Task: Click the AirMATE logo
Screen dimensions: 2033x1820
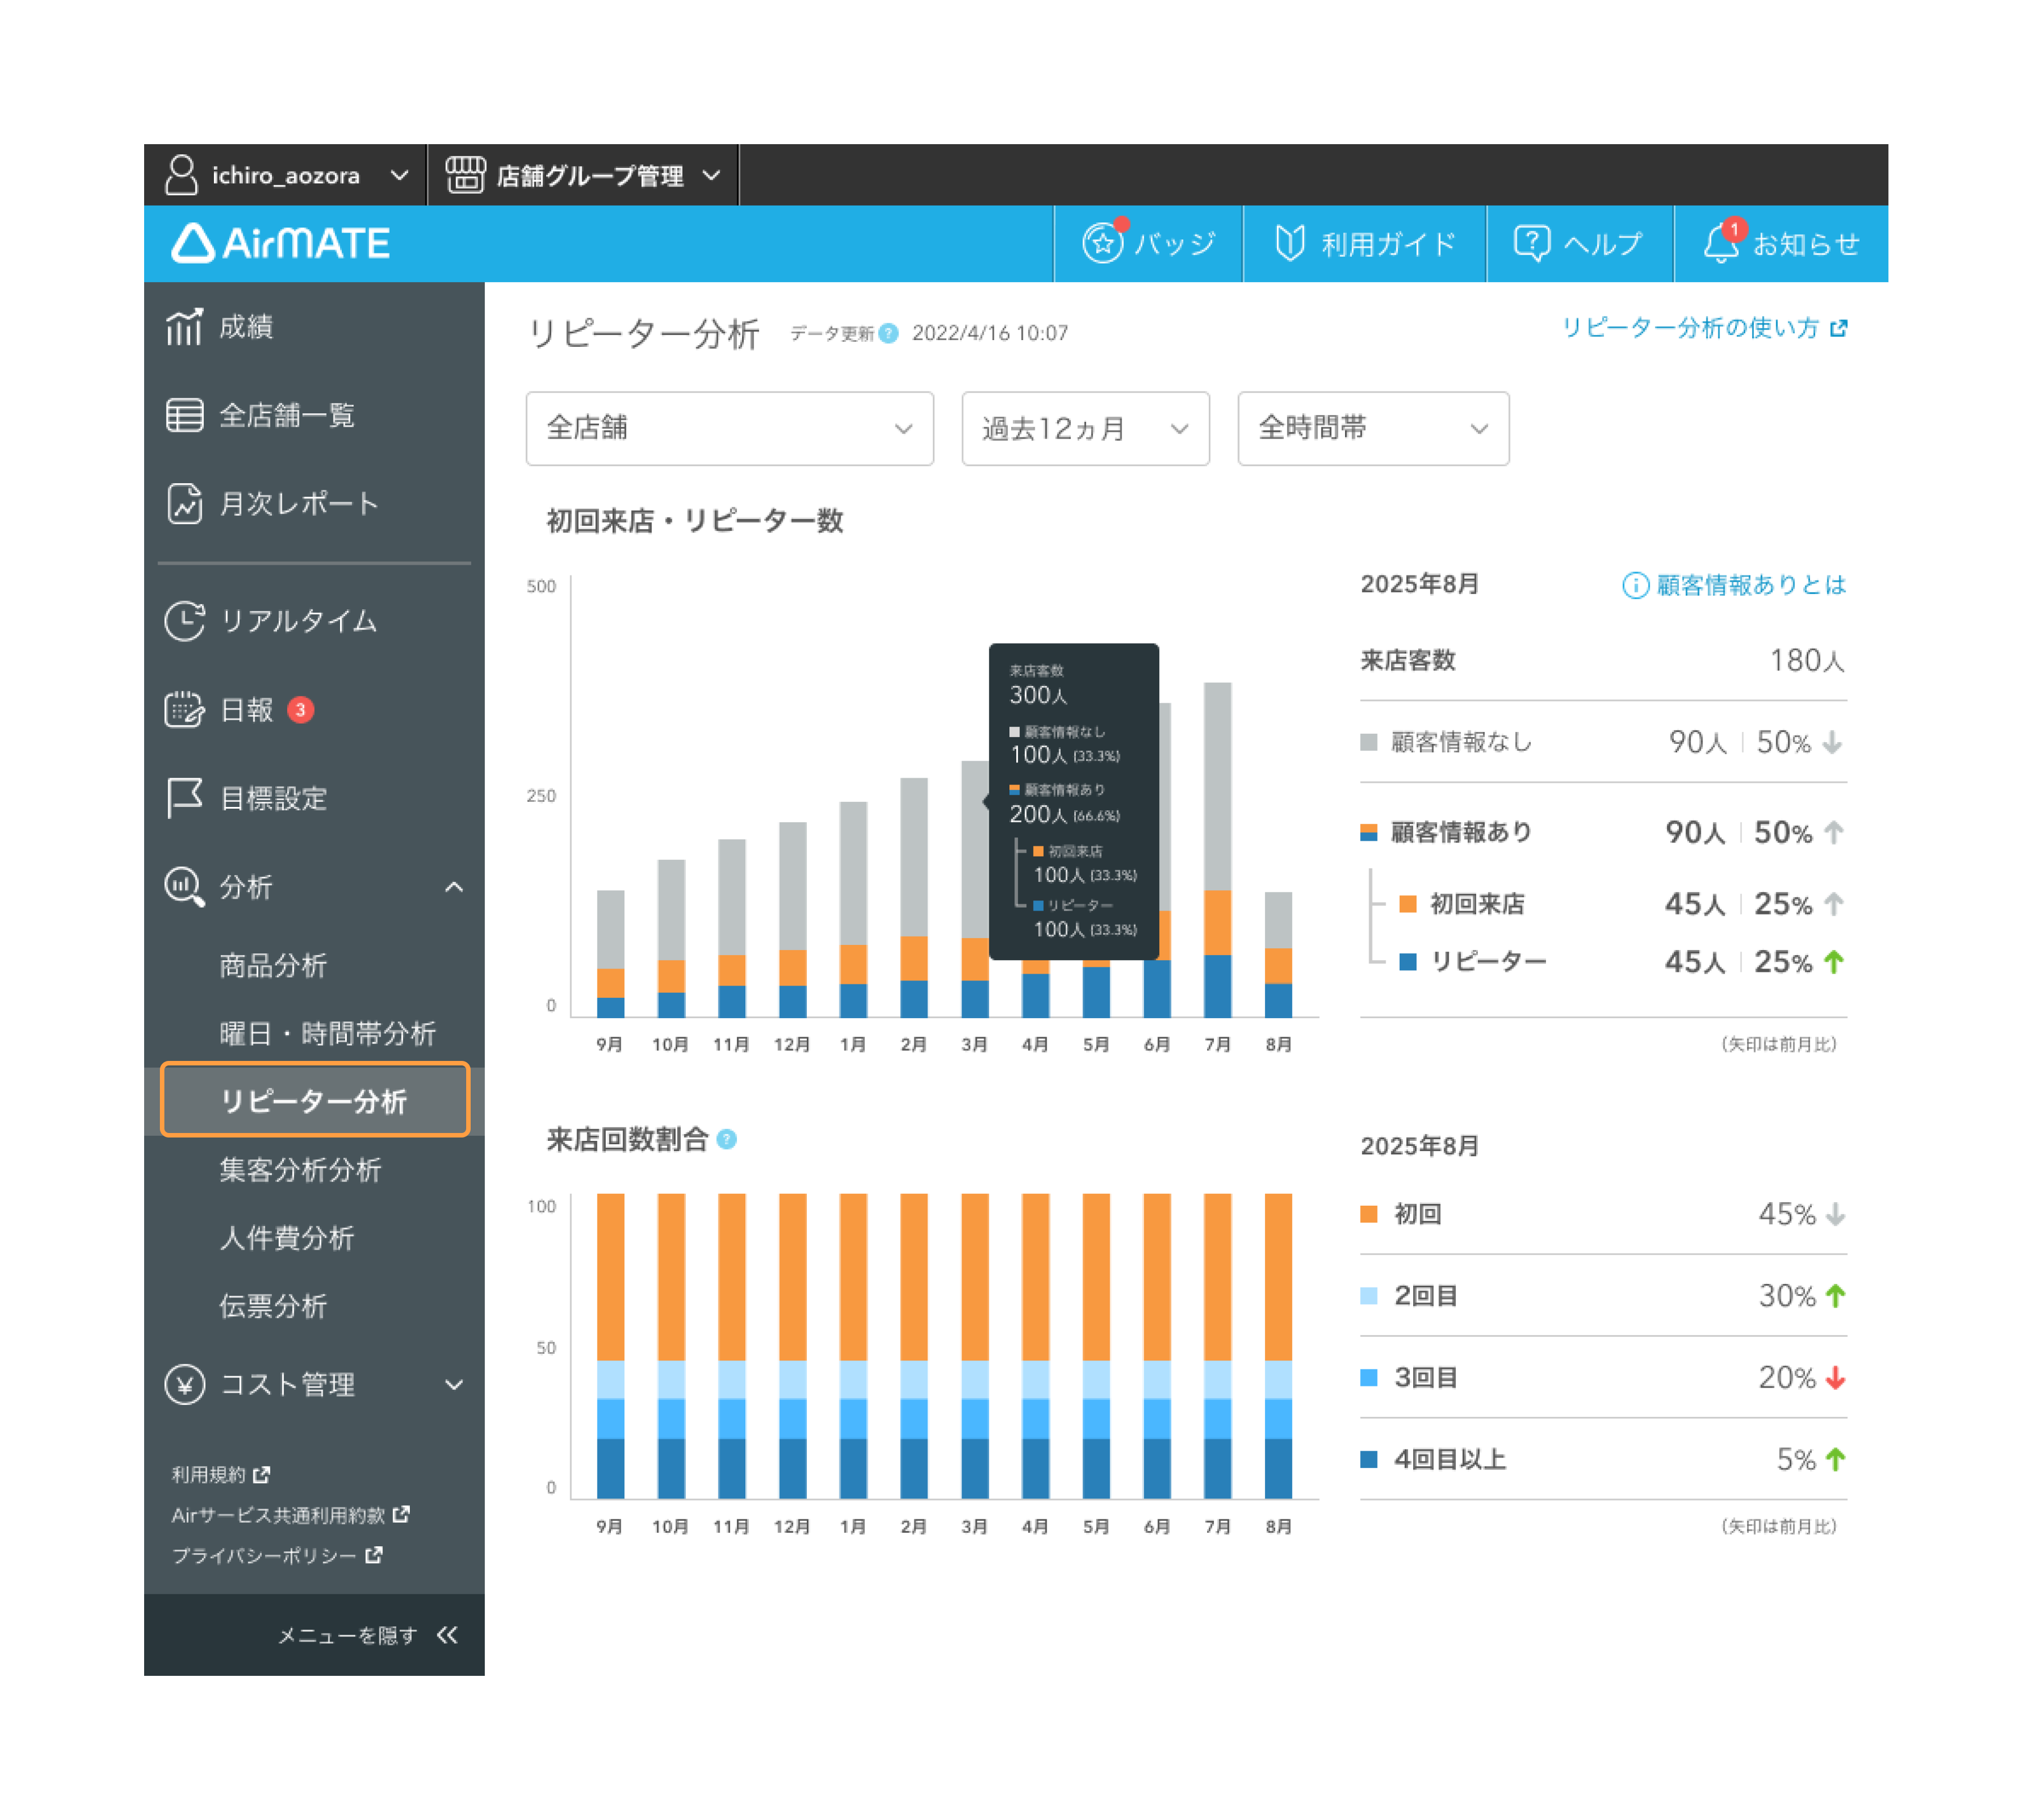Action: click(280, 243)
